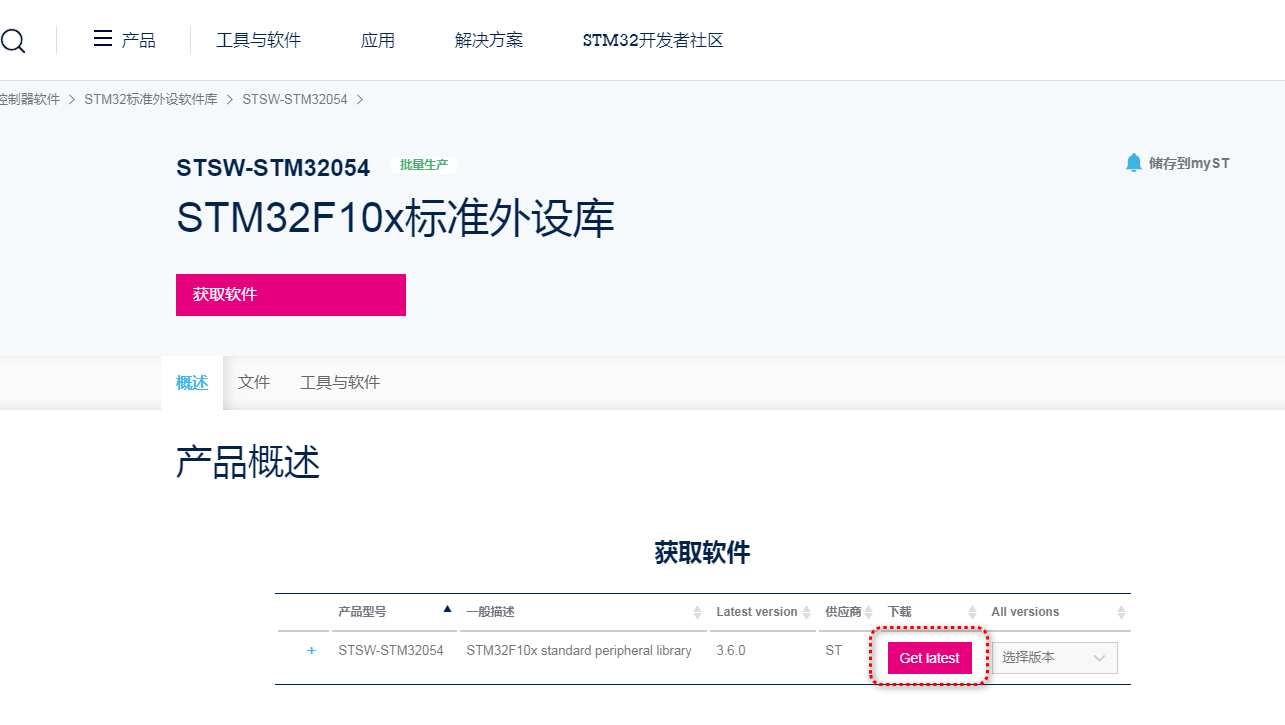Click the 控制器软件 breadcrumb link
The image size is (1285, 725).
30,99
